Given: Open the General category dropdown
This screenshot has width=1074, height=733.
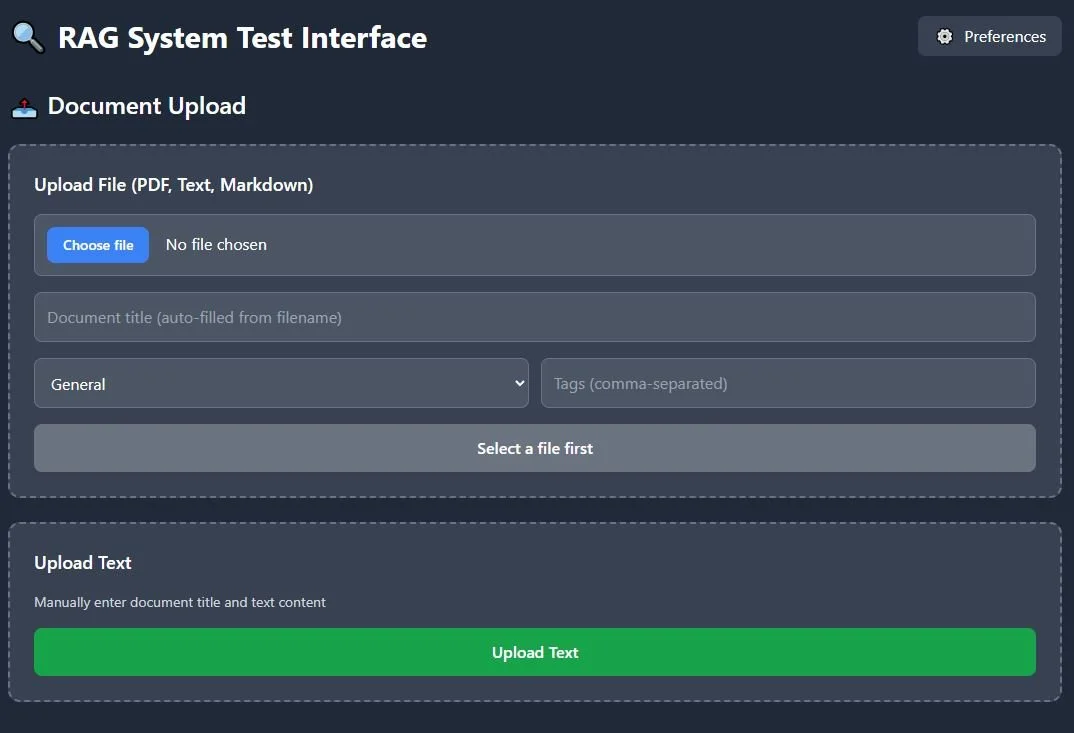Looking at the screenshot, I should click(280, 384).
